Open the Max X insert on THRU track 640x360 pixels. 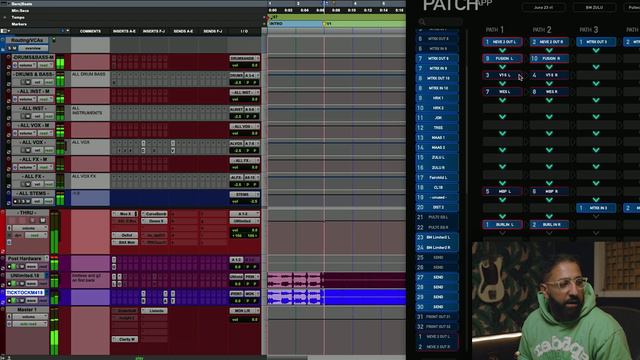(125, 214)
